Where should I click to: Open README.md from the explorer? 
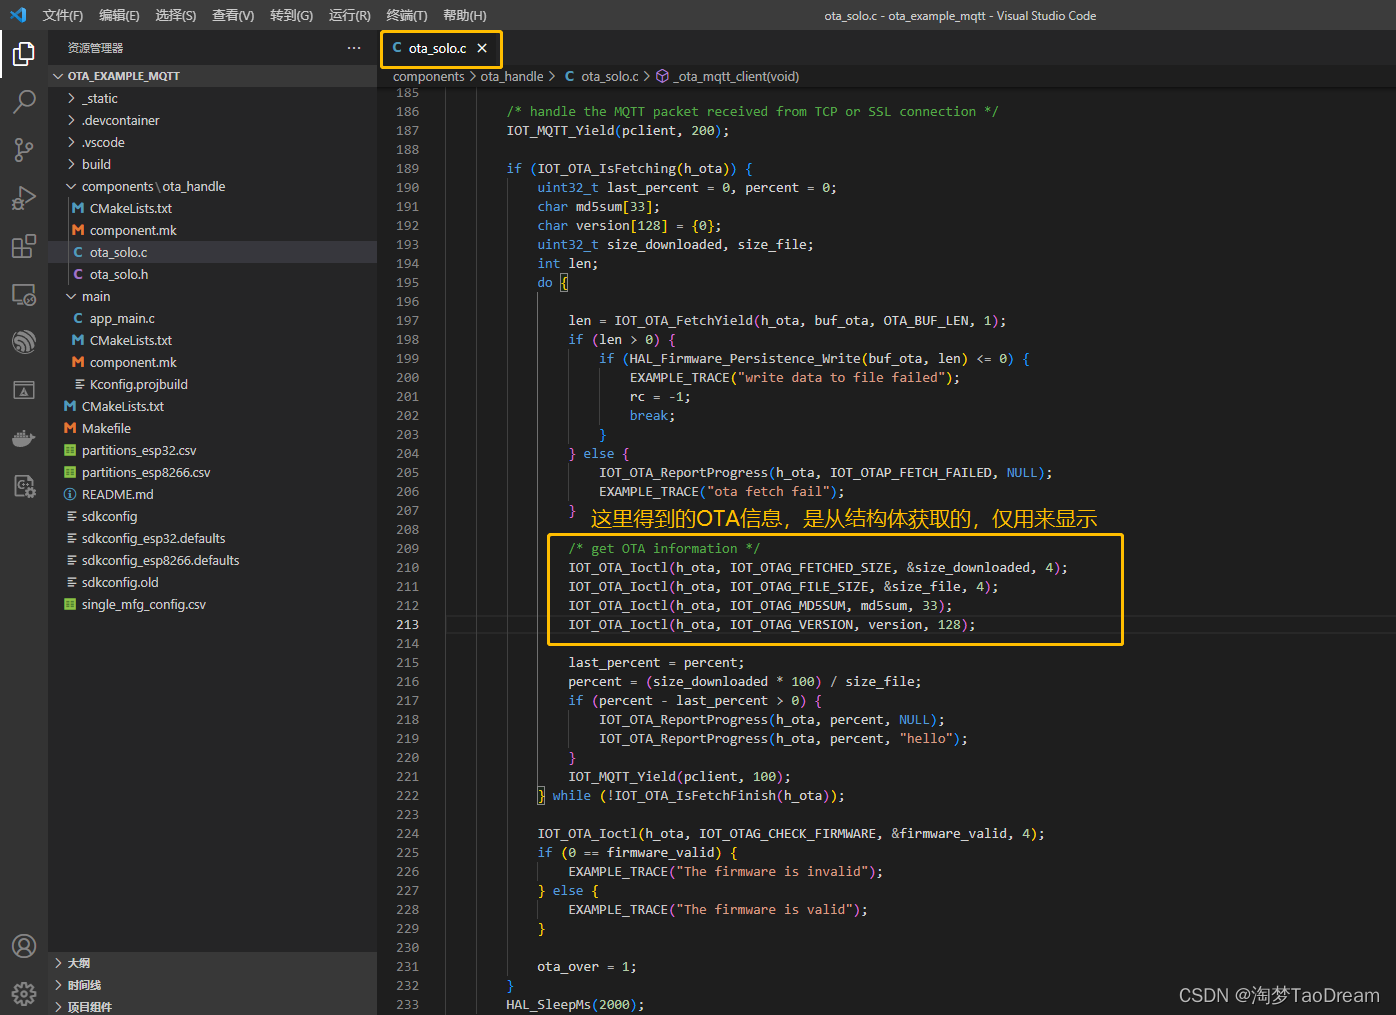pyautogui.click(x=117, y=494)
